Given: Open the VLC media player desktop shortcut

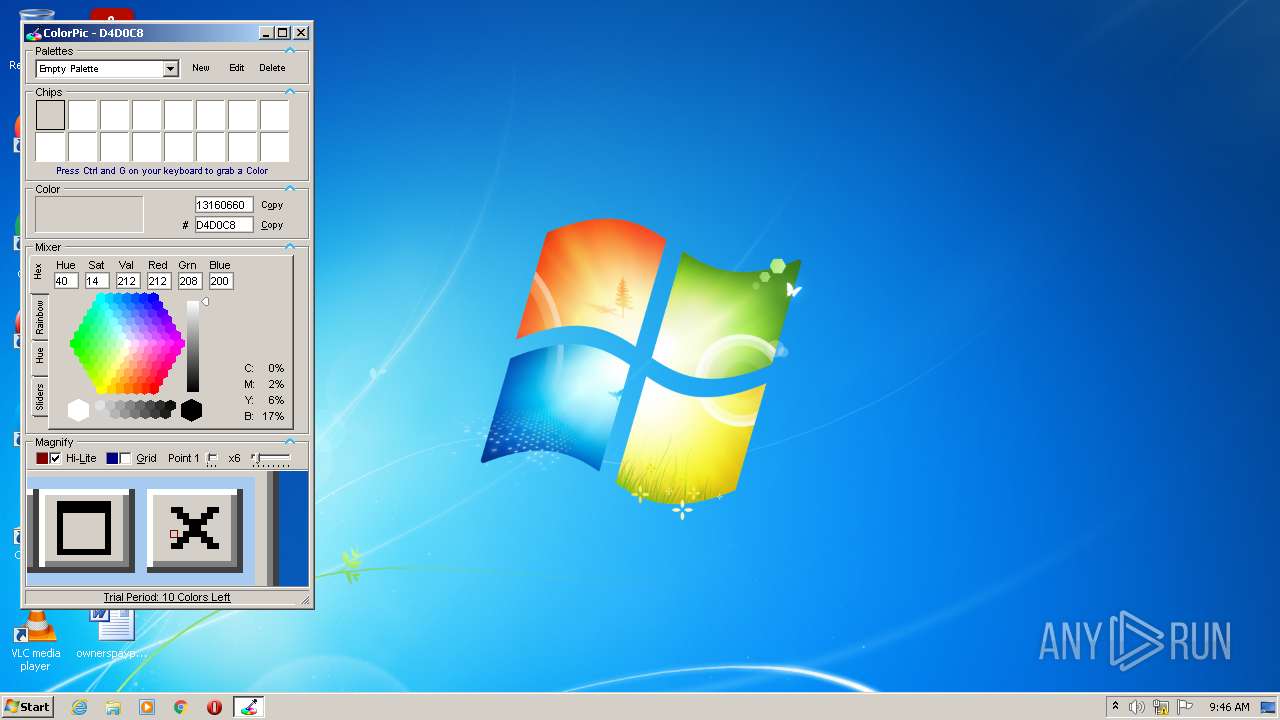Looking at the screenshot, I should (x=35, y=641).
